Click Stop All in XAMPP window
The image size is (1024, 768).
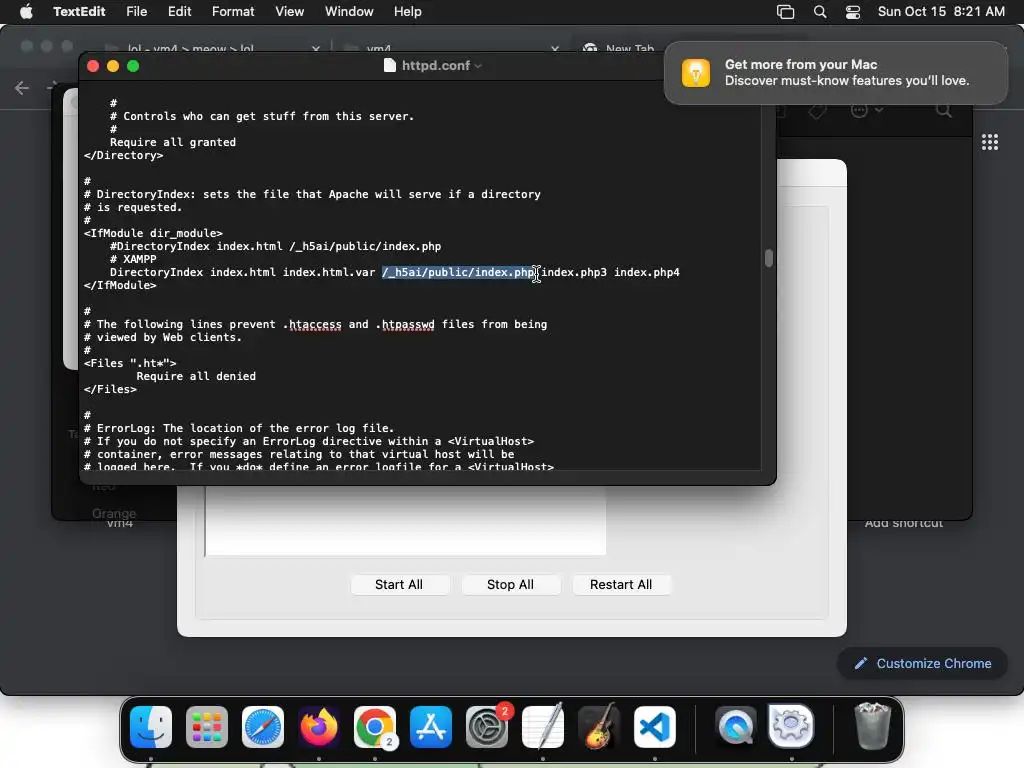tap(510, 584)
